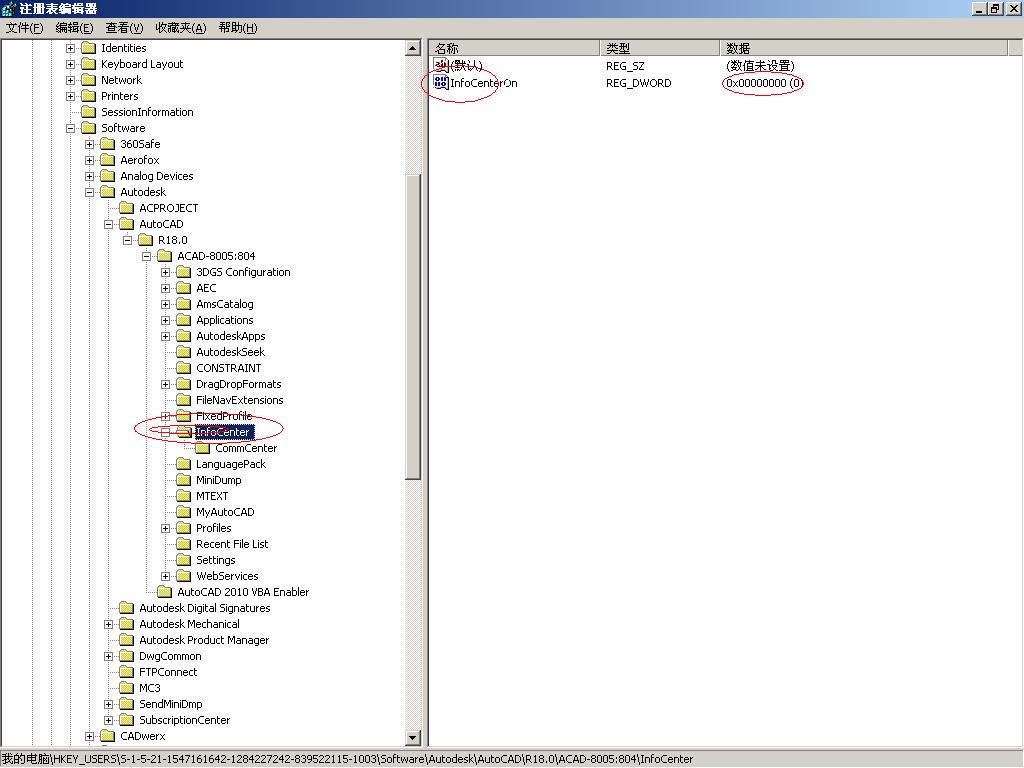Click the Aerofox folder icon

[x=107, y=160]
